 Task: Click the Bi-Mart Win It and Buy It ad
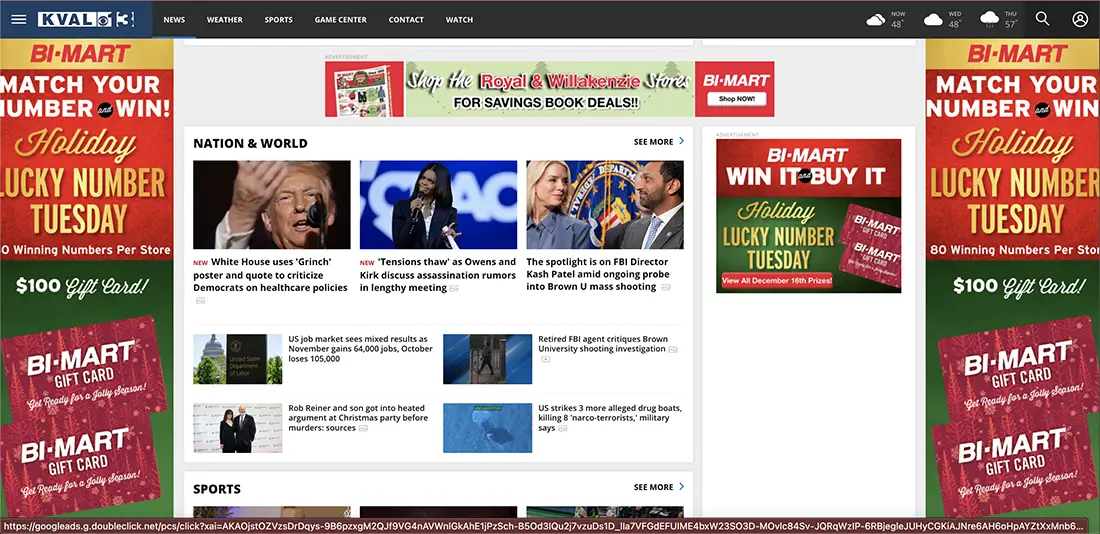point(808,215)
